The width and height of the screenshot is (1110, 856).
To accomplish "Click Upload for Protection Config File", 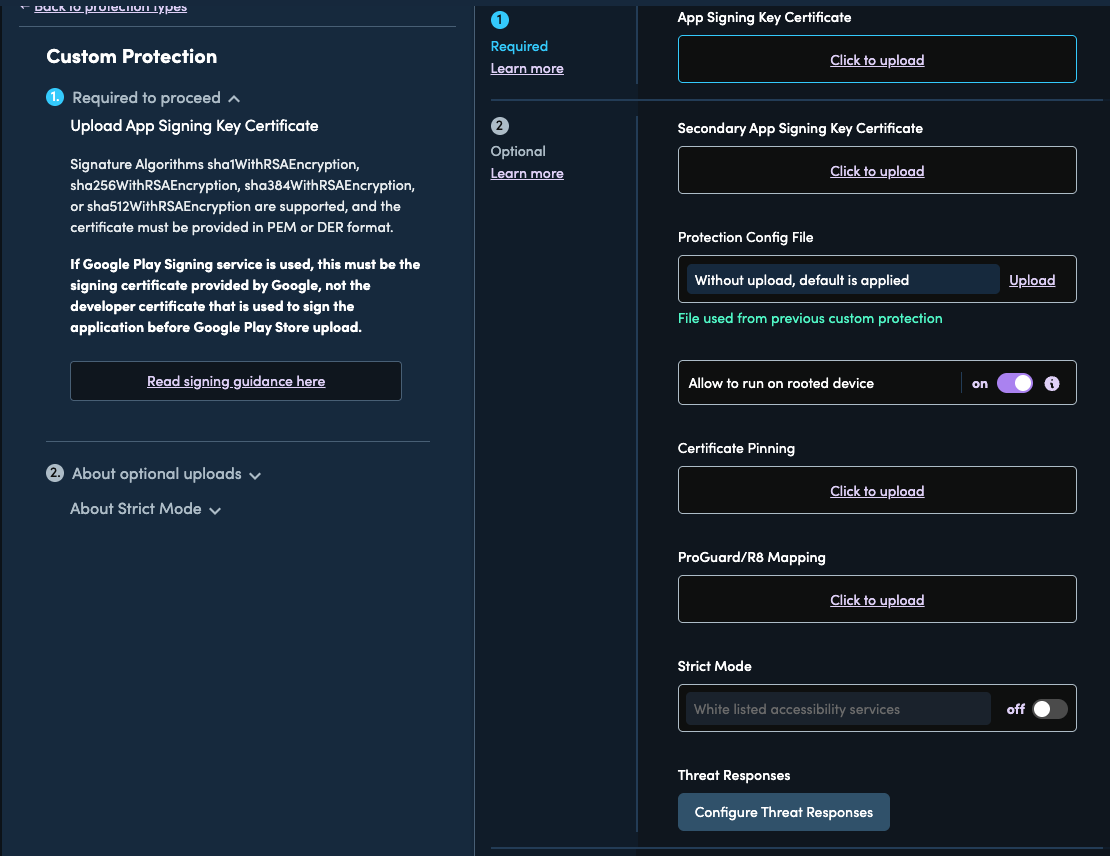I will [x=1031, y=280].
